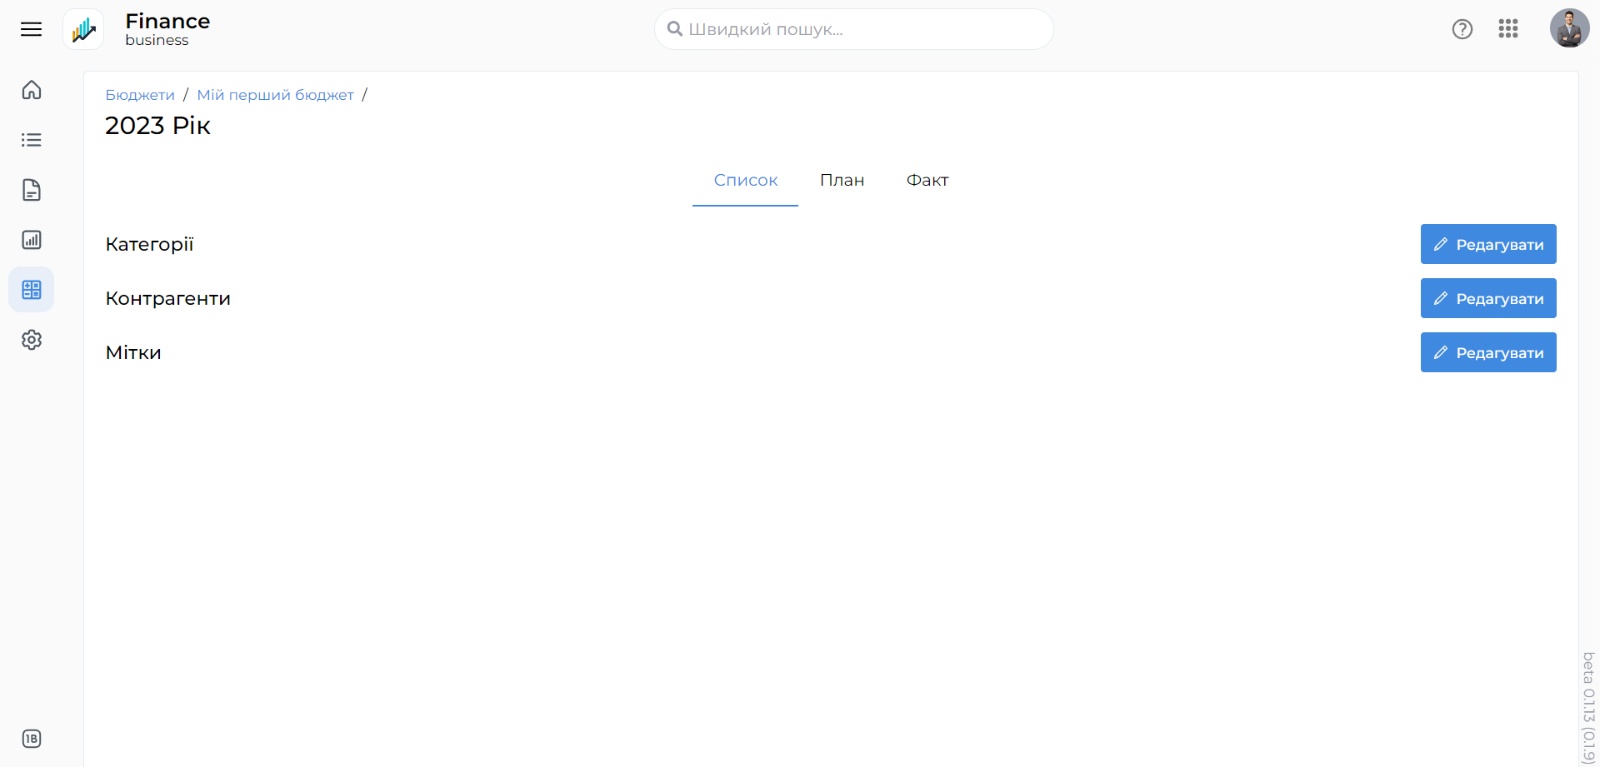This screenshot has height=767, width=1600.
Task: Open the help question mark icon
Action: (x=1462, y=29)
